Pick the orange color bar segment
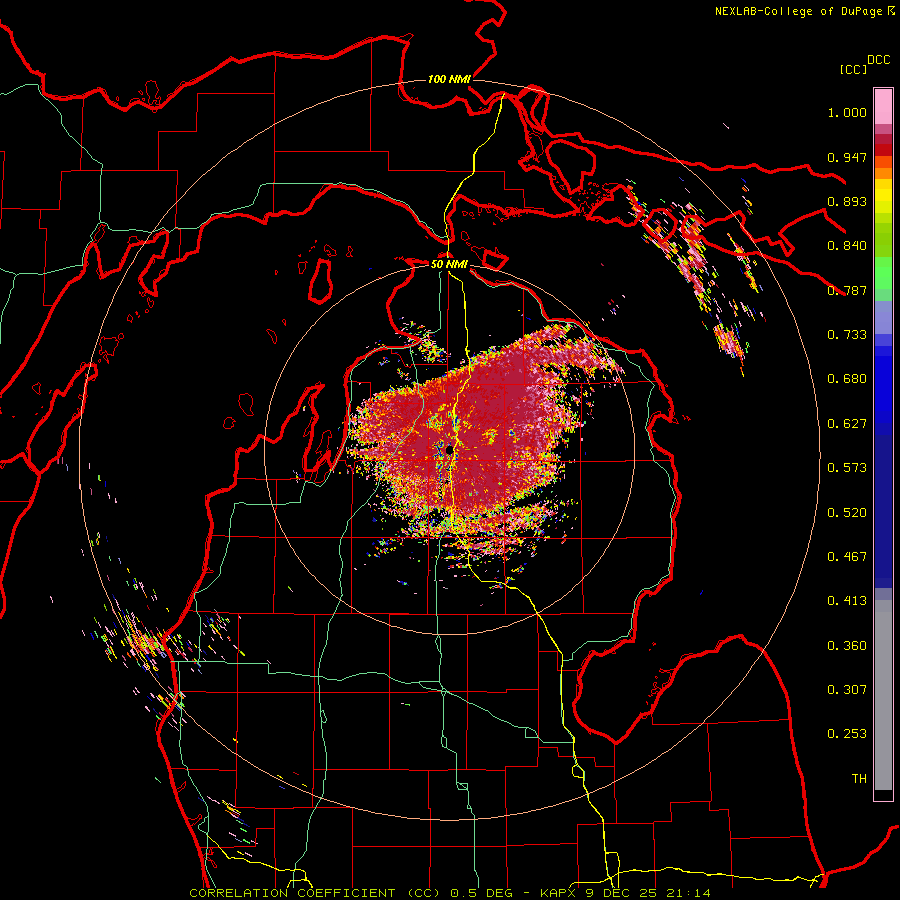 tap(883, 173)
